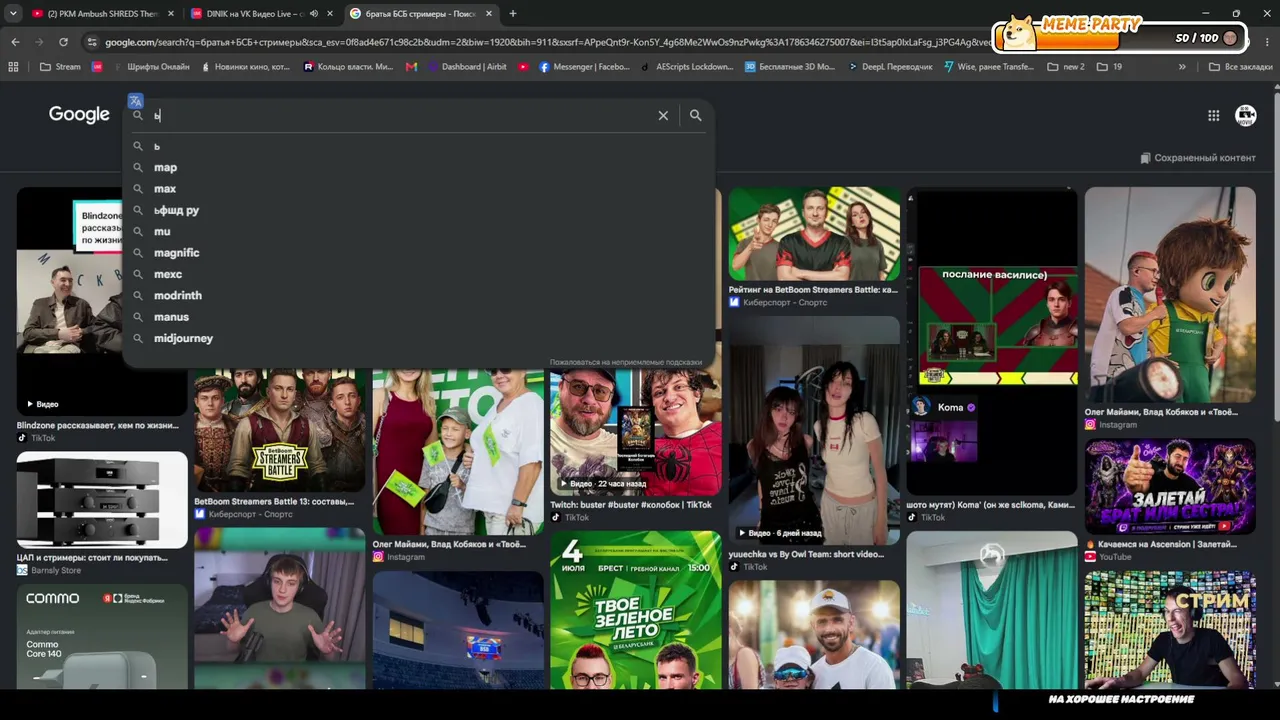Screen dimensions: 1280x720
Task: Open a new browser tab
Action: [513, 13]
